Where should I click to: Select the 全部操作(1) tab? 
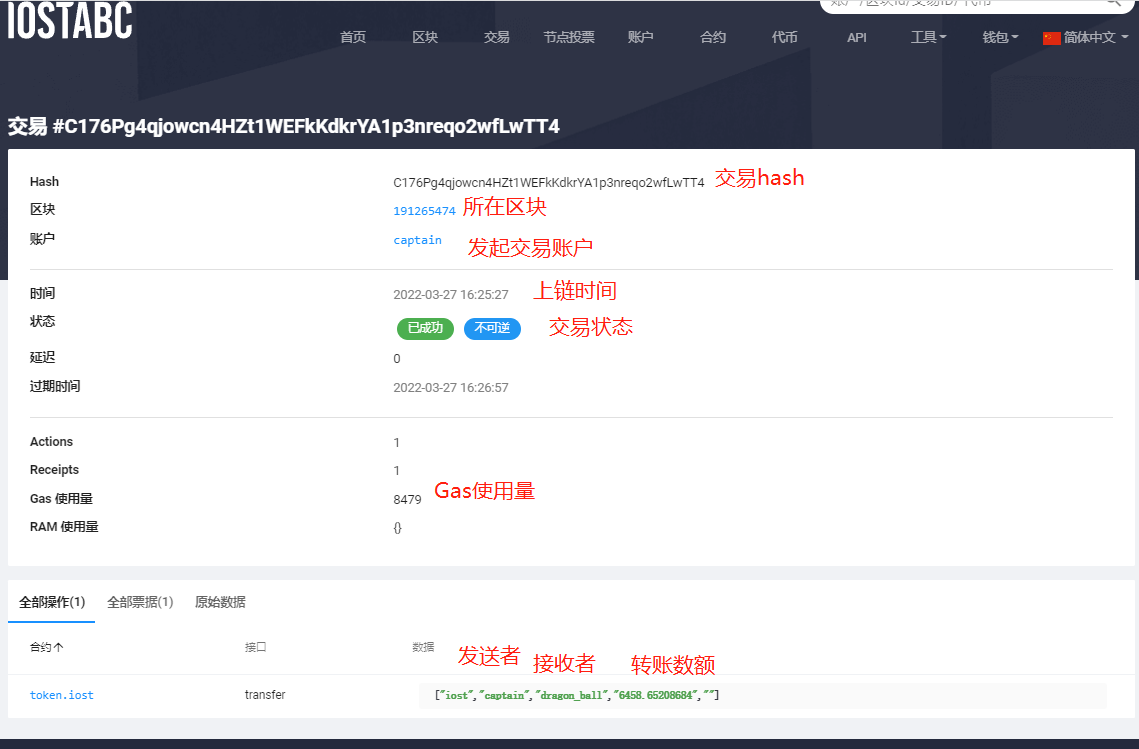click(x=51, y=602)
